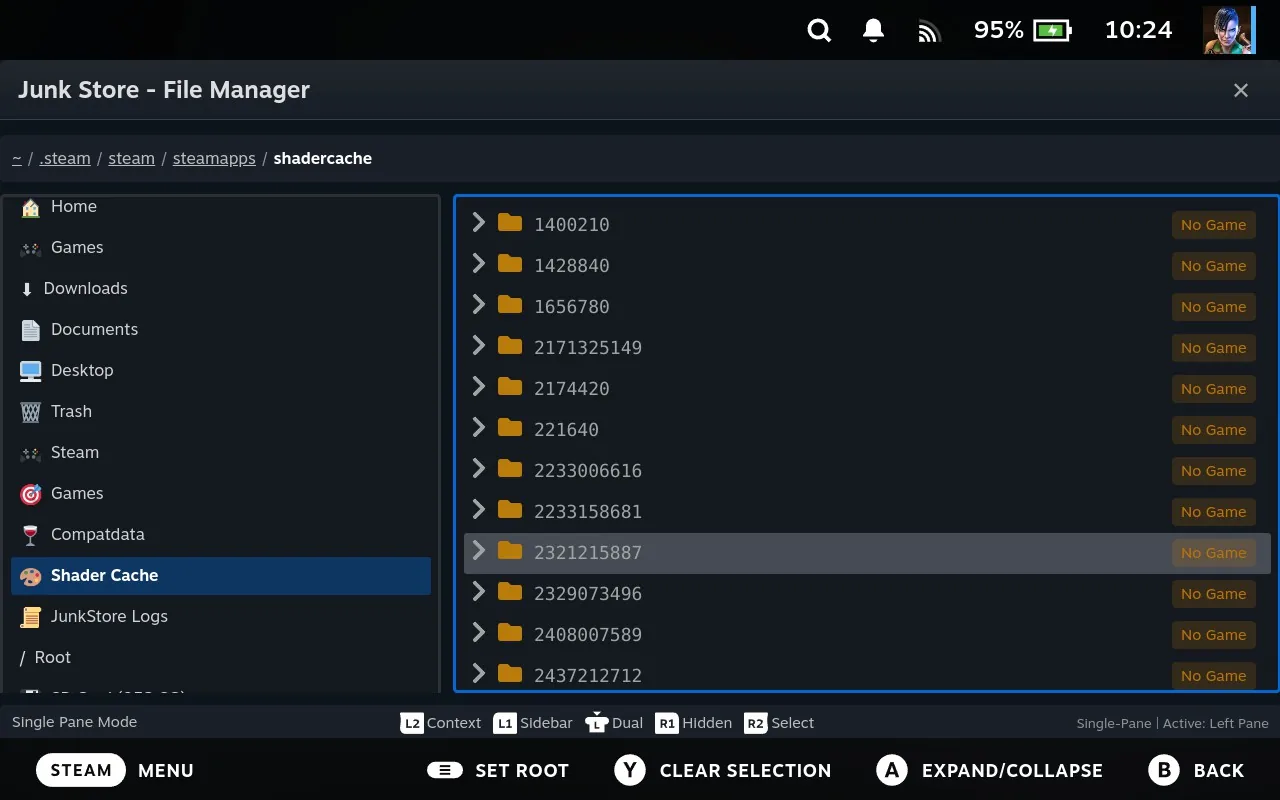Go to the steamapps breadcrumb folder

pyautogui.click(x=214, y=158)
